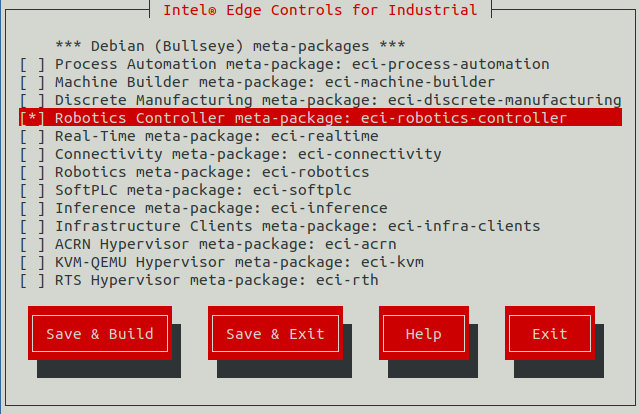Open the Help button
The height and width of the screenshot is (414, 640).
pyautogui.click(x=424, y=333)
